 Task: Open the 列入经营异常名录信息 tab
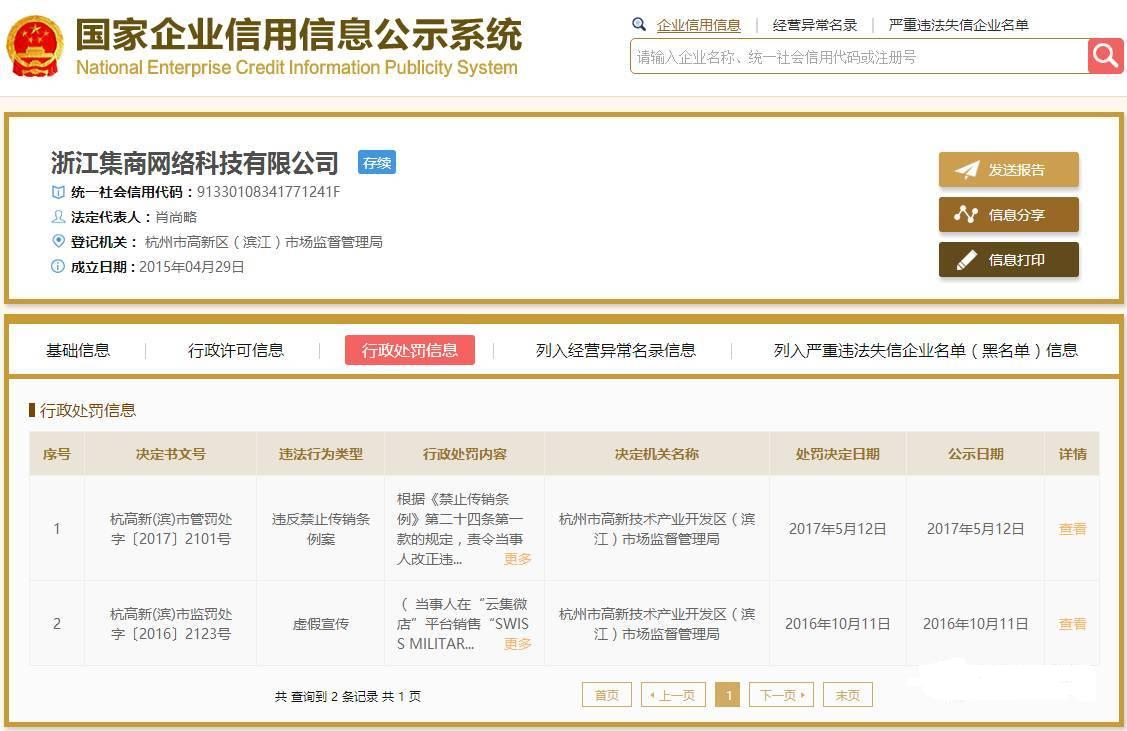pos(615,350)
